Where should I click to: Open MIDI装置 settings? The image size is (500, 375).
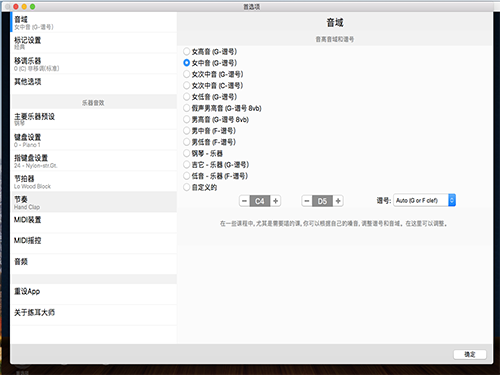click(94, 223)
